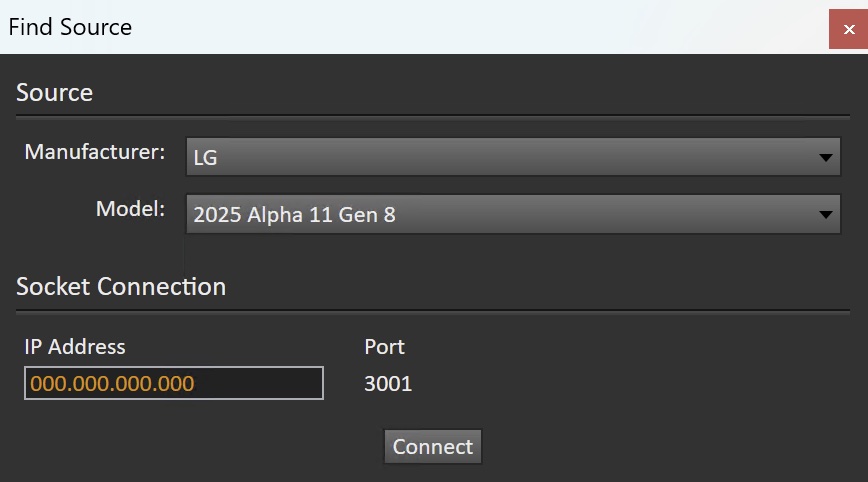Click the Socket Connection section heading
This screenshot has width=868, height=482.
tap(121, 287)
